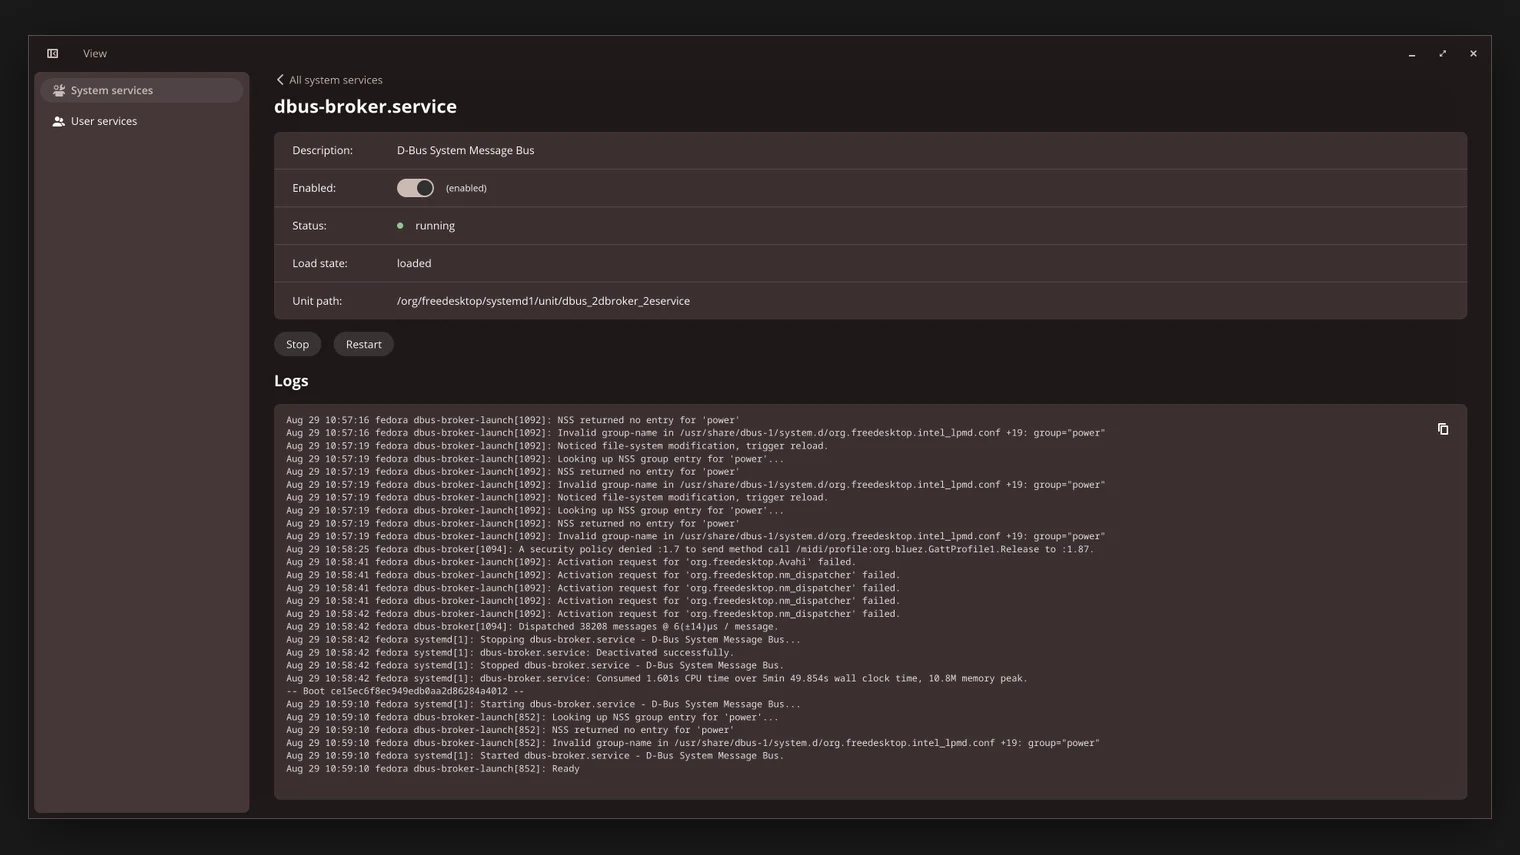Click the Description: label
Screen dimensions: 1520x855
322,150
